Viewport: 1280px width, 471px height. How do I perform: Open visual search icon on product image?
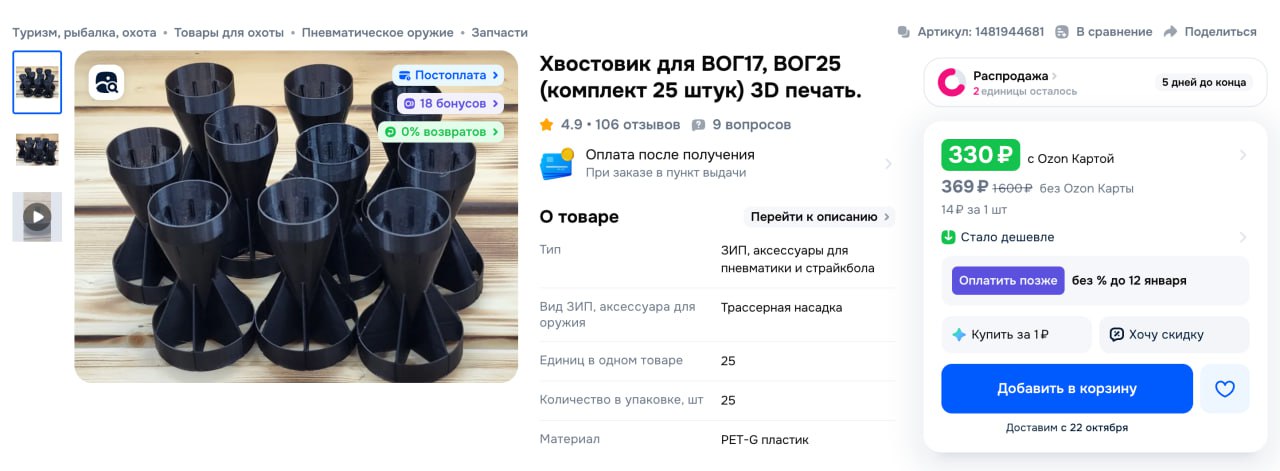point(106,83)
